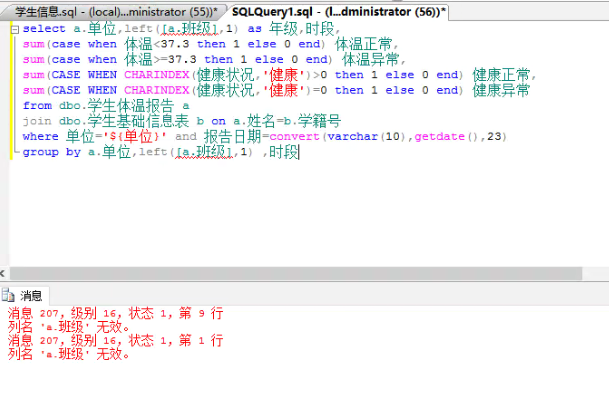Click the first CHARINDEX function
Viewport: 609px width, 402px height.
pos(157,75)
